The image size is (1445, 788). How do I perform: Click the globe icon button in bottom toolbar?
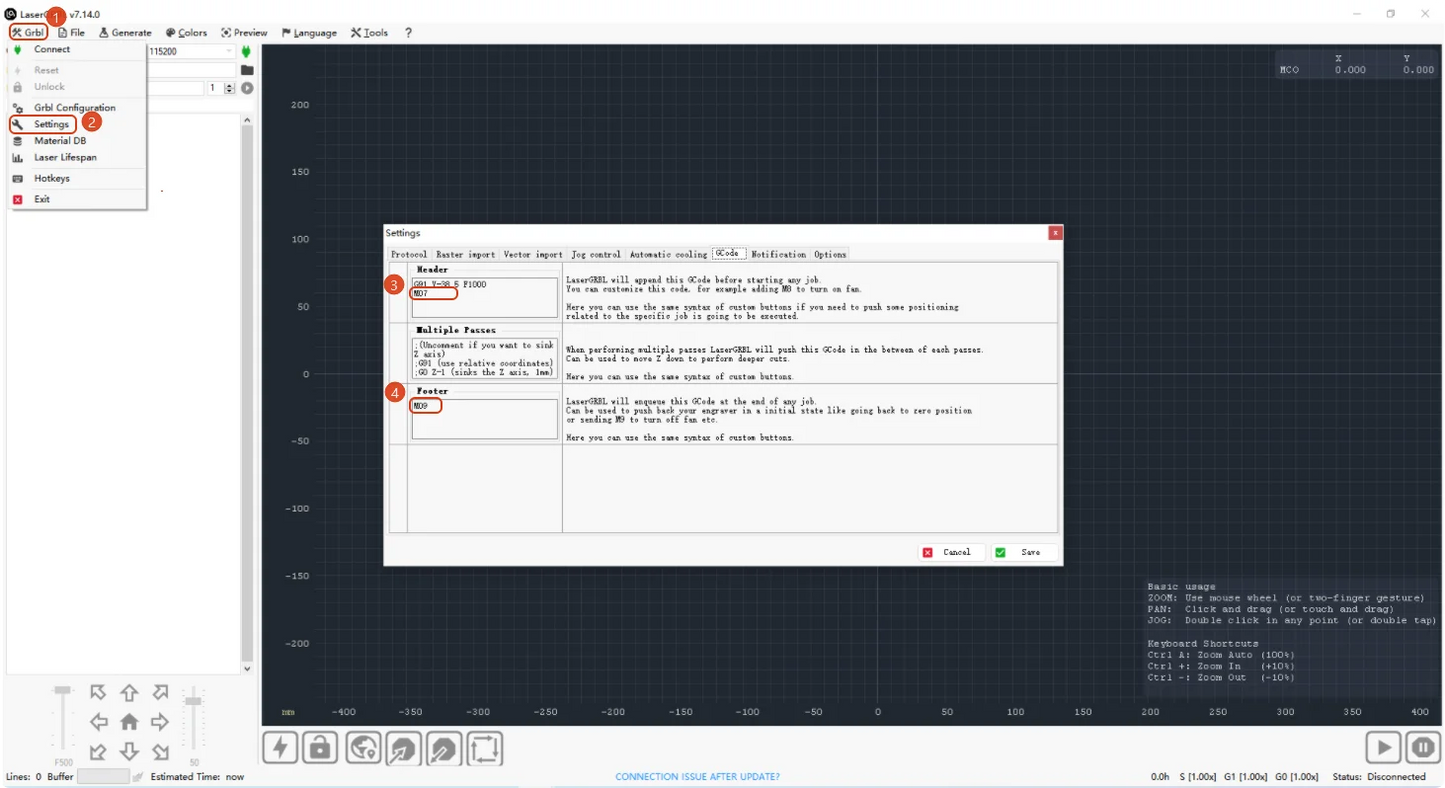click(x=363, y=748)
